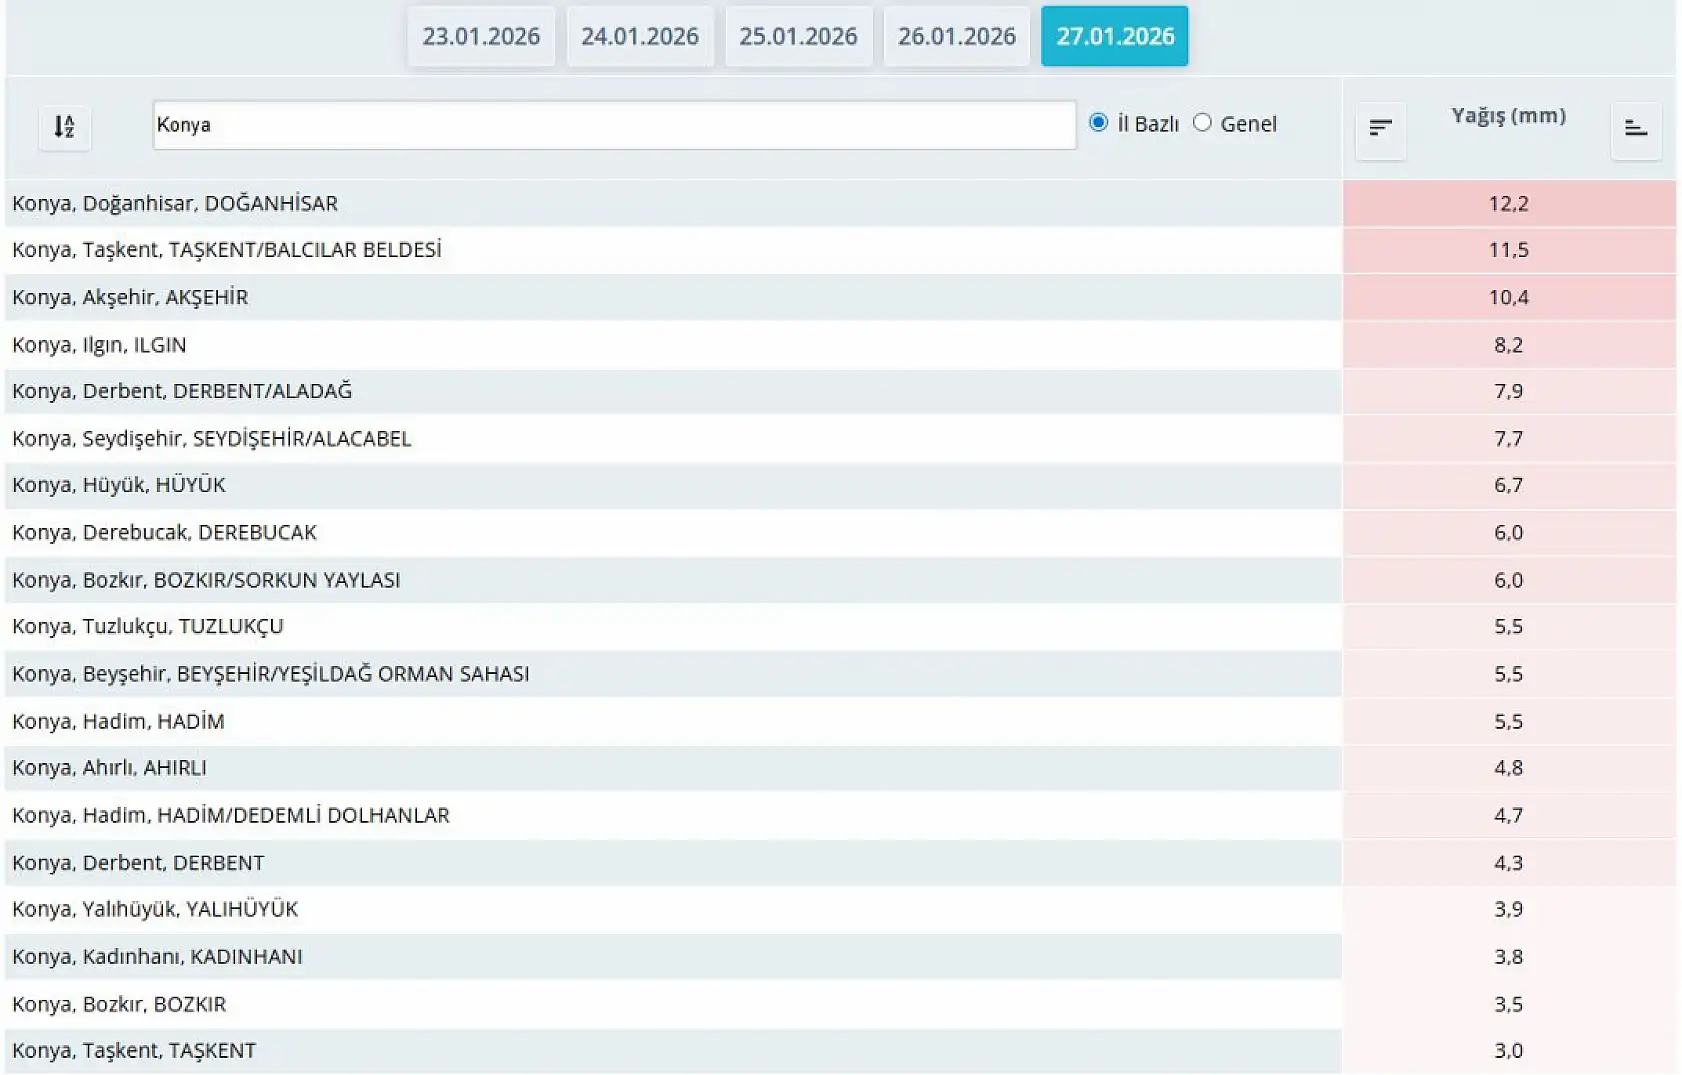Select the Genel radio option
This screenshot has width=1682, height=1075.
tap(1202, 123)
